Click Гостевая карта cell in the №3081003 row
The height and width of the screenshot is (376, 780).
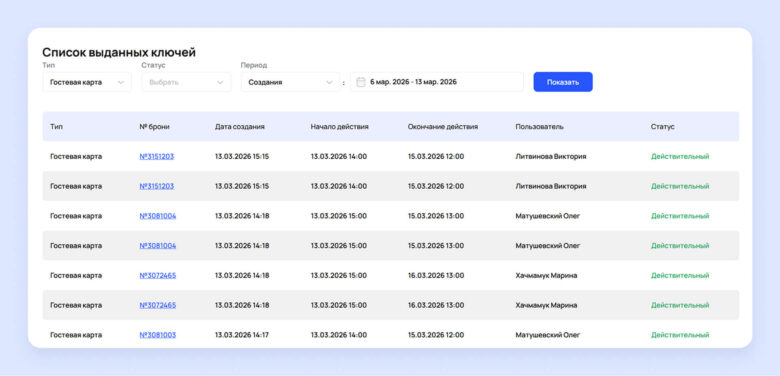(x=76, y=335)
